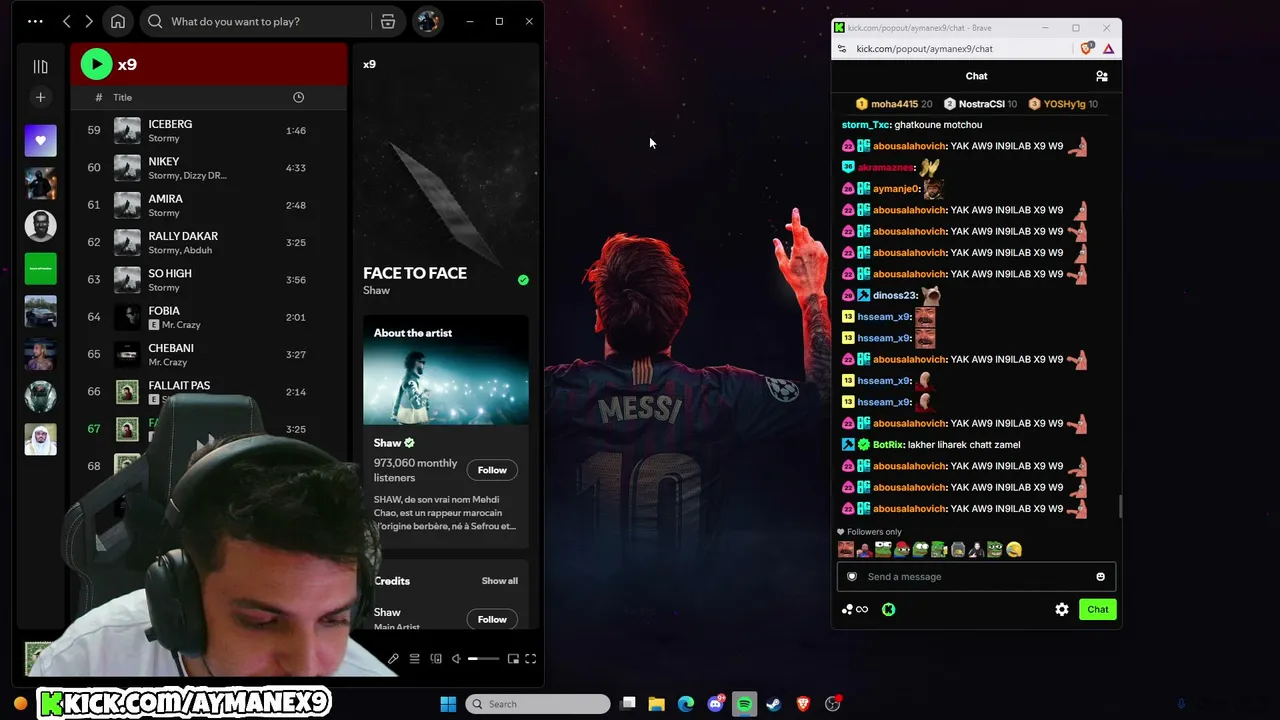Open Brave Rewards triangle icon

point(1108,49)
